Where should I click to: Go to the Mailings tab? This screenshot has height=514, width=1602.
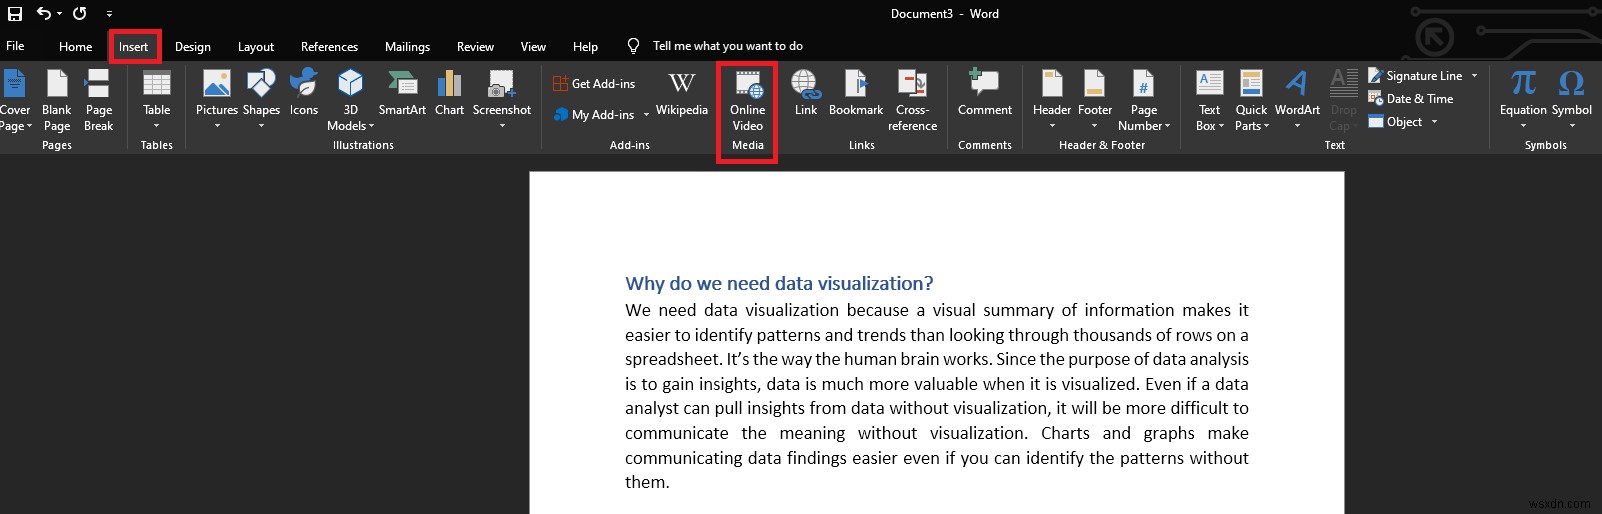point(407,46)
